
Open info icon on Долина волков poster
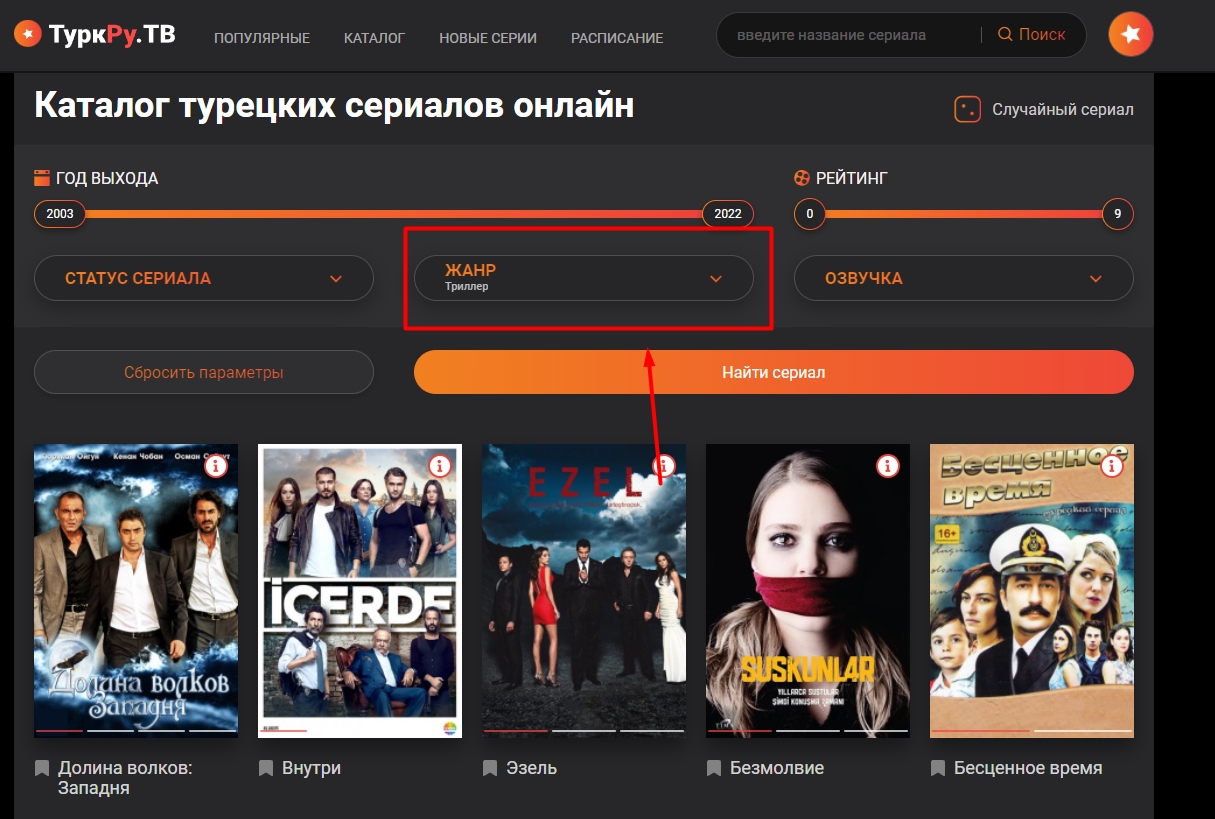[216, 466]
